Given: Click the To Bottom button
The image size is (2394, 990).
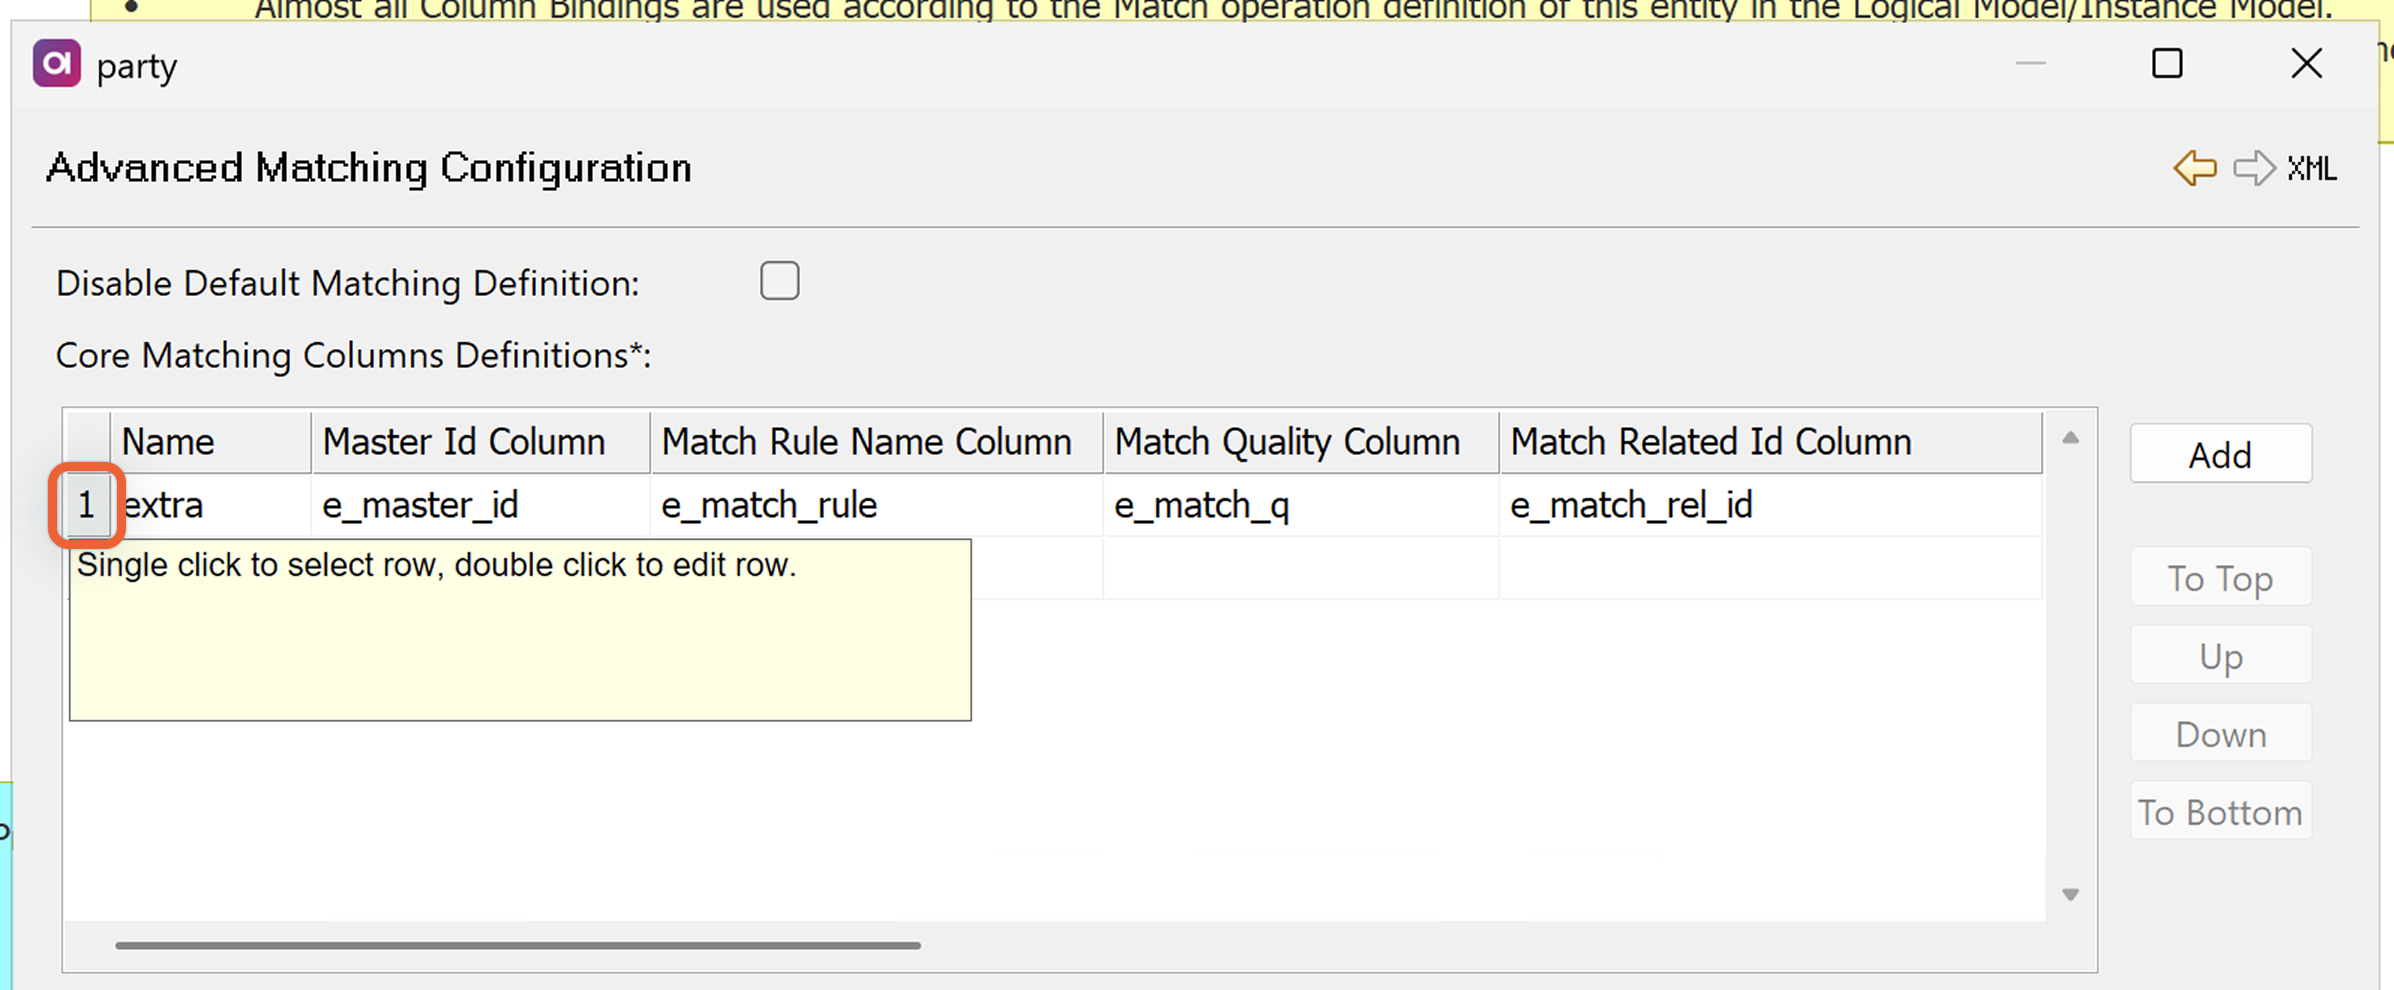Looking at the screenshot, I should tap(2220, 811).
